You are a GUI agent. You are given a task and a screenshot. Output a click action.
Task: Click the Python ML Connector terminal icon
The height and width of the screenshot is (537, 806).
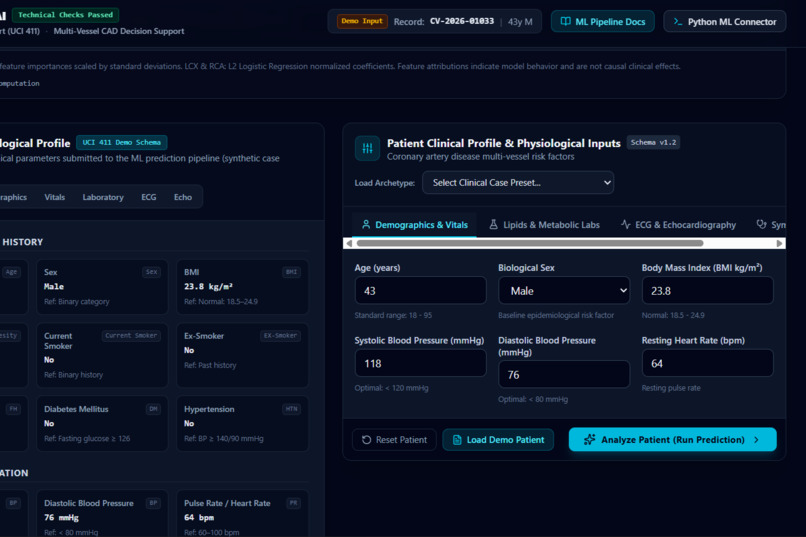click(x=678, y=22)
